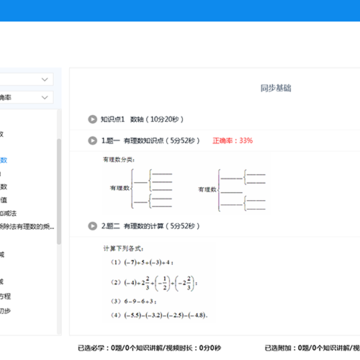The width and height of the screenshot is (360, 360).
Task: Select the highlighted blue chapter item
Action: coord(4,160)
